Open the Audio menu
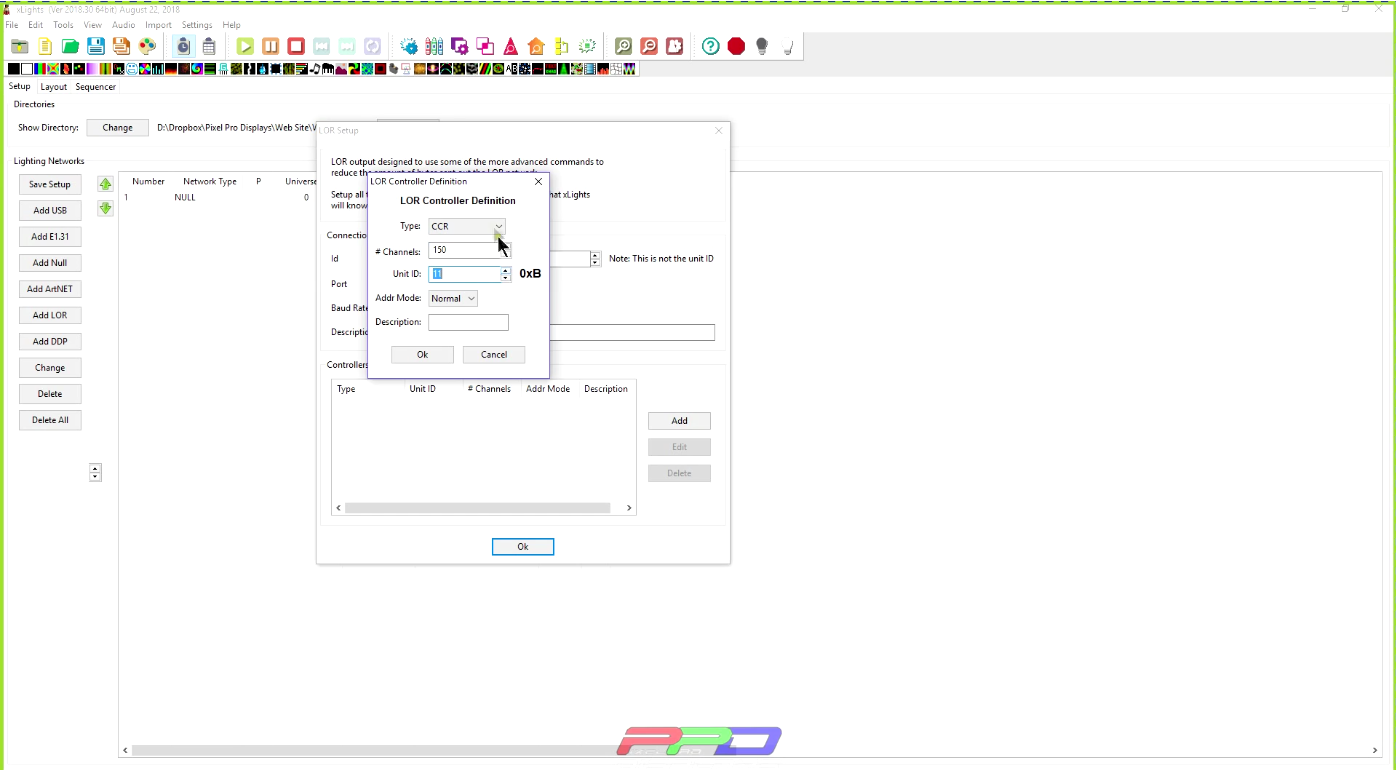The image size is (1396, 770). 124,25
